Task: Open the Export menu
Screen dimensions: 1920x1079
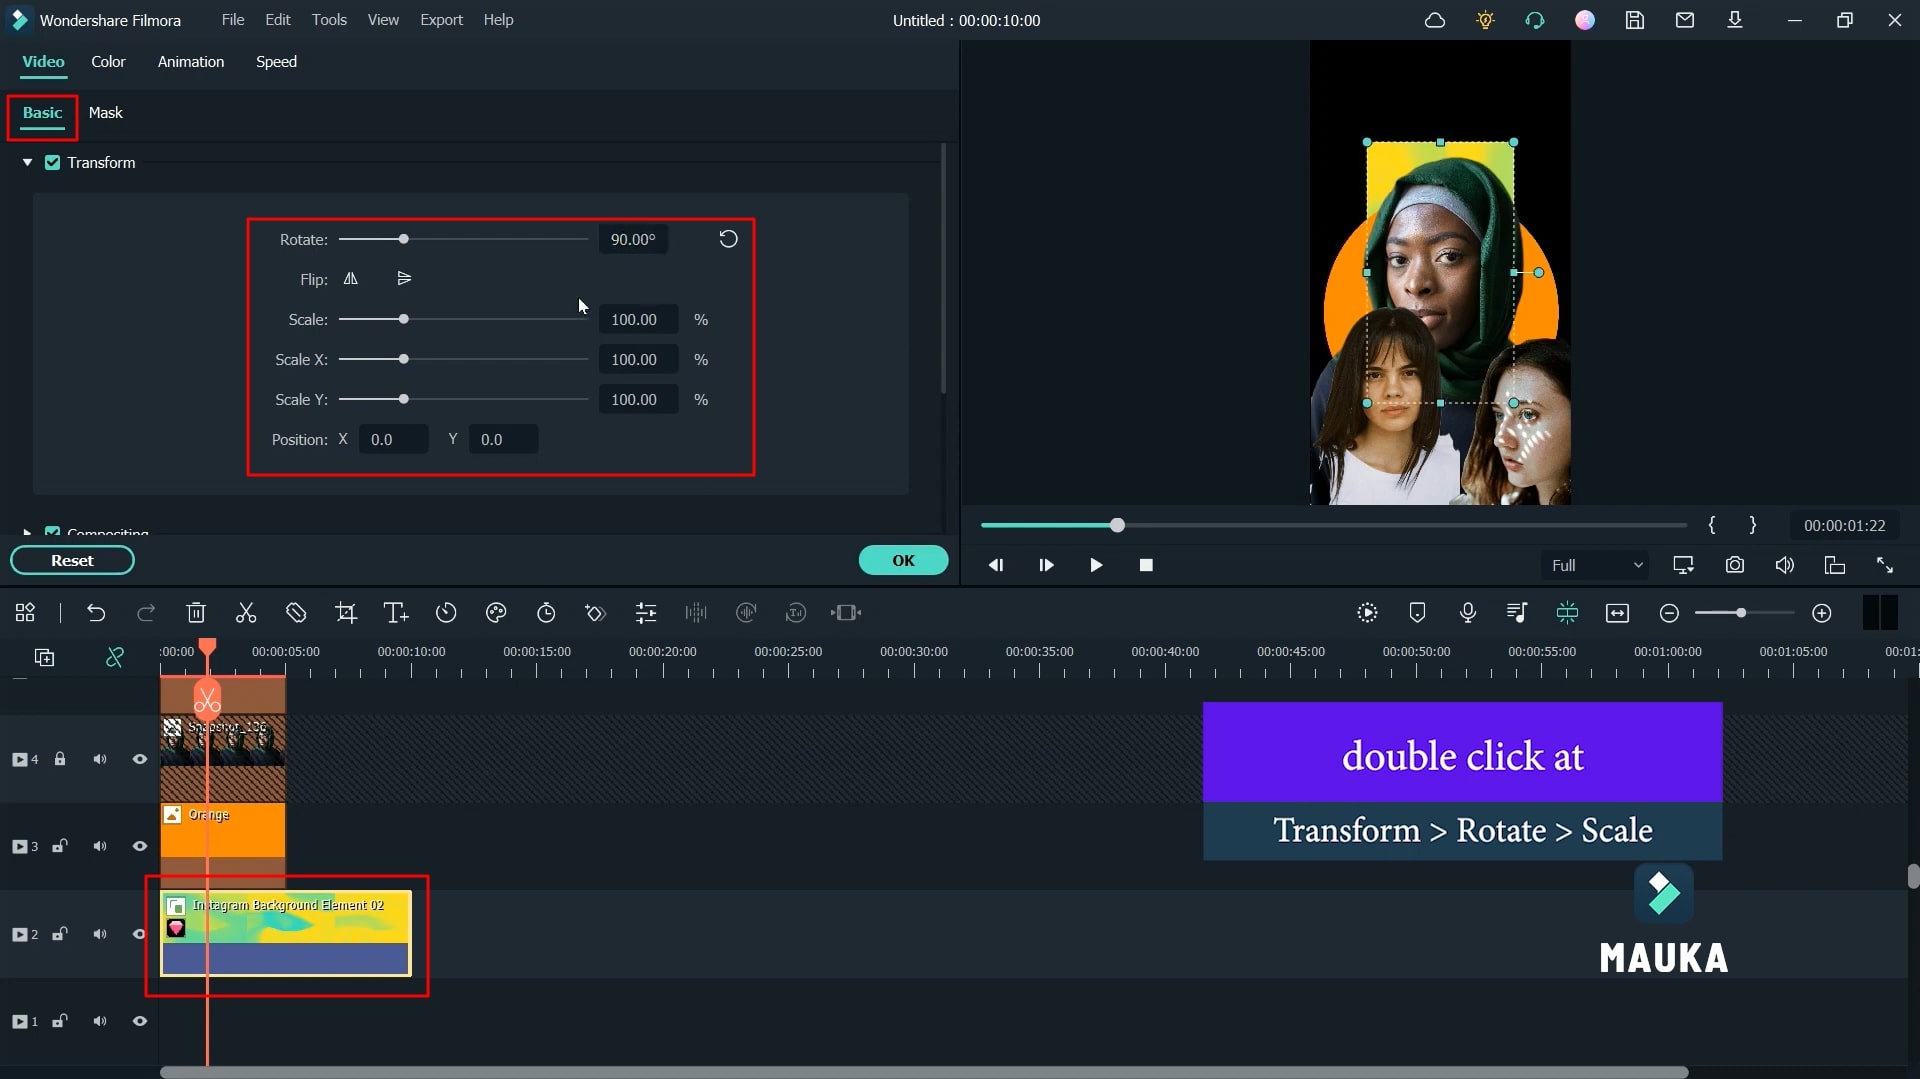Action: tap(441, 20)
